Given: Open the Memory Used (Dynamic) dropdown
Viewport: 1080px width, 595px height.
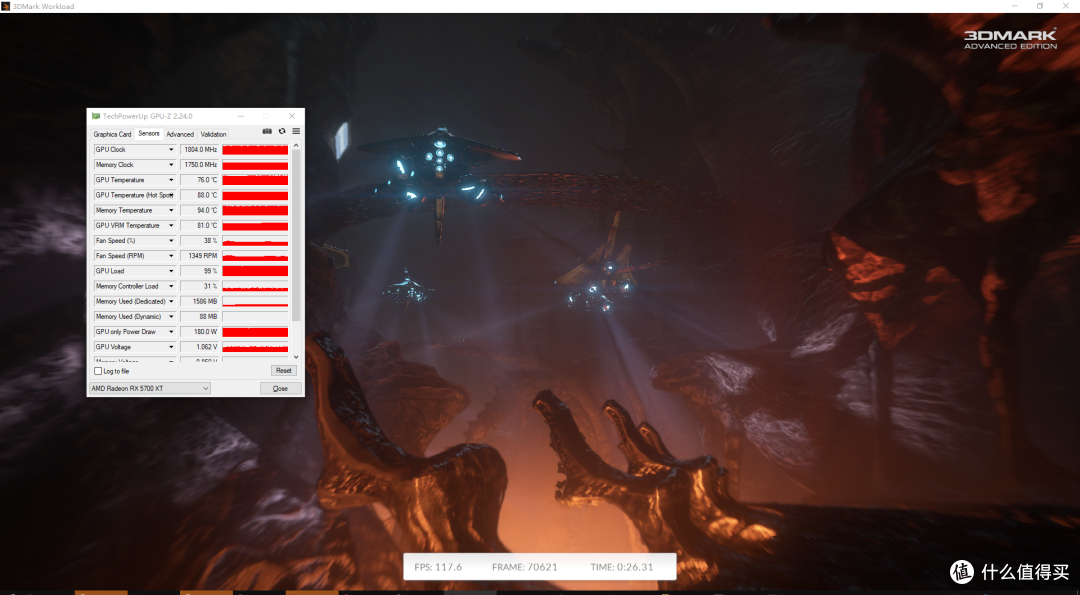Looking at the screenshot, I should click(171, 316).
